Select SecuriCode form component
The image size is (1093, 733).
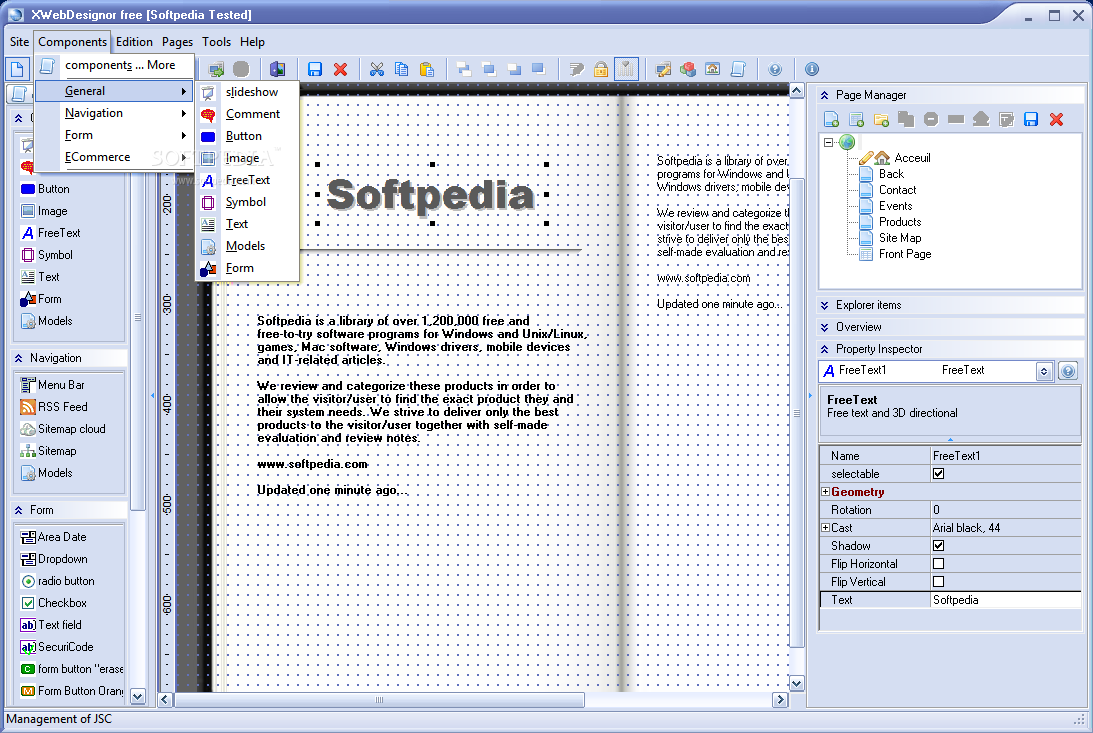[57, 647]
